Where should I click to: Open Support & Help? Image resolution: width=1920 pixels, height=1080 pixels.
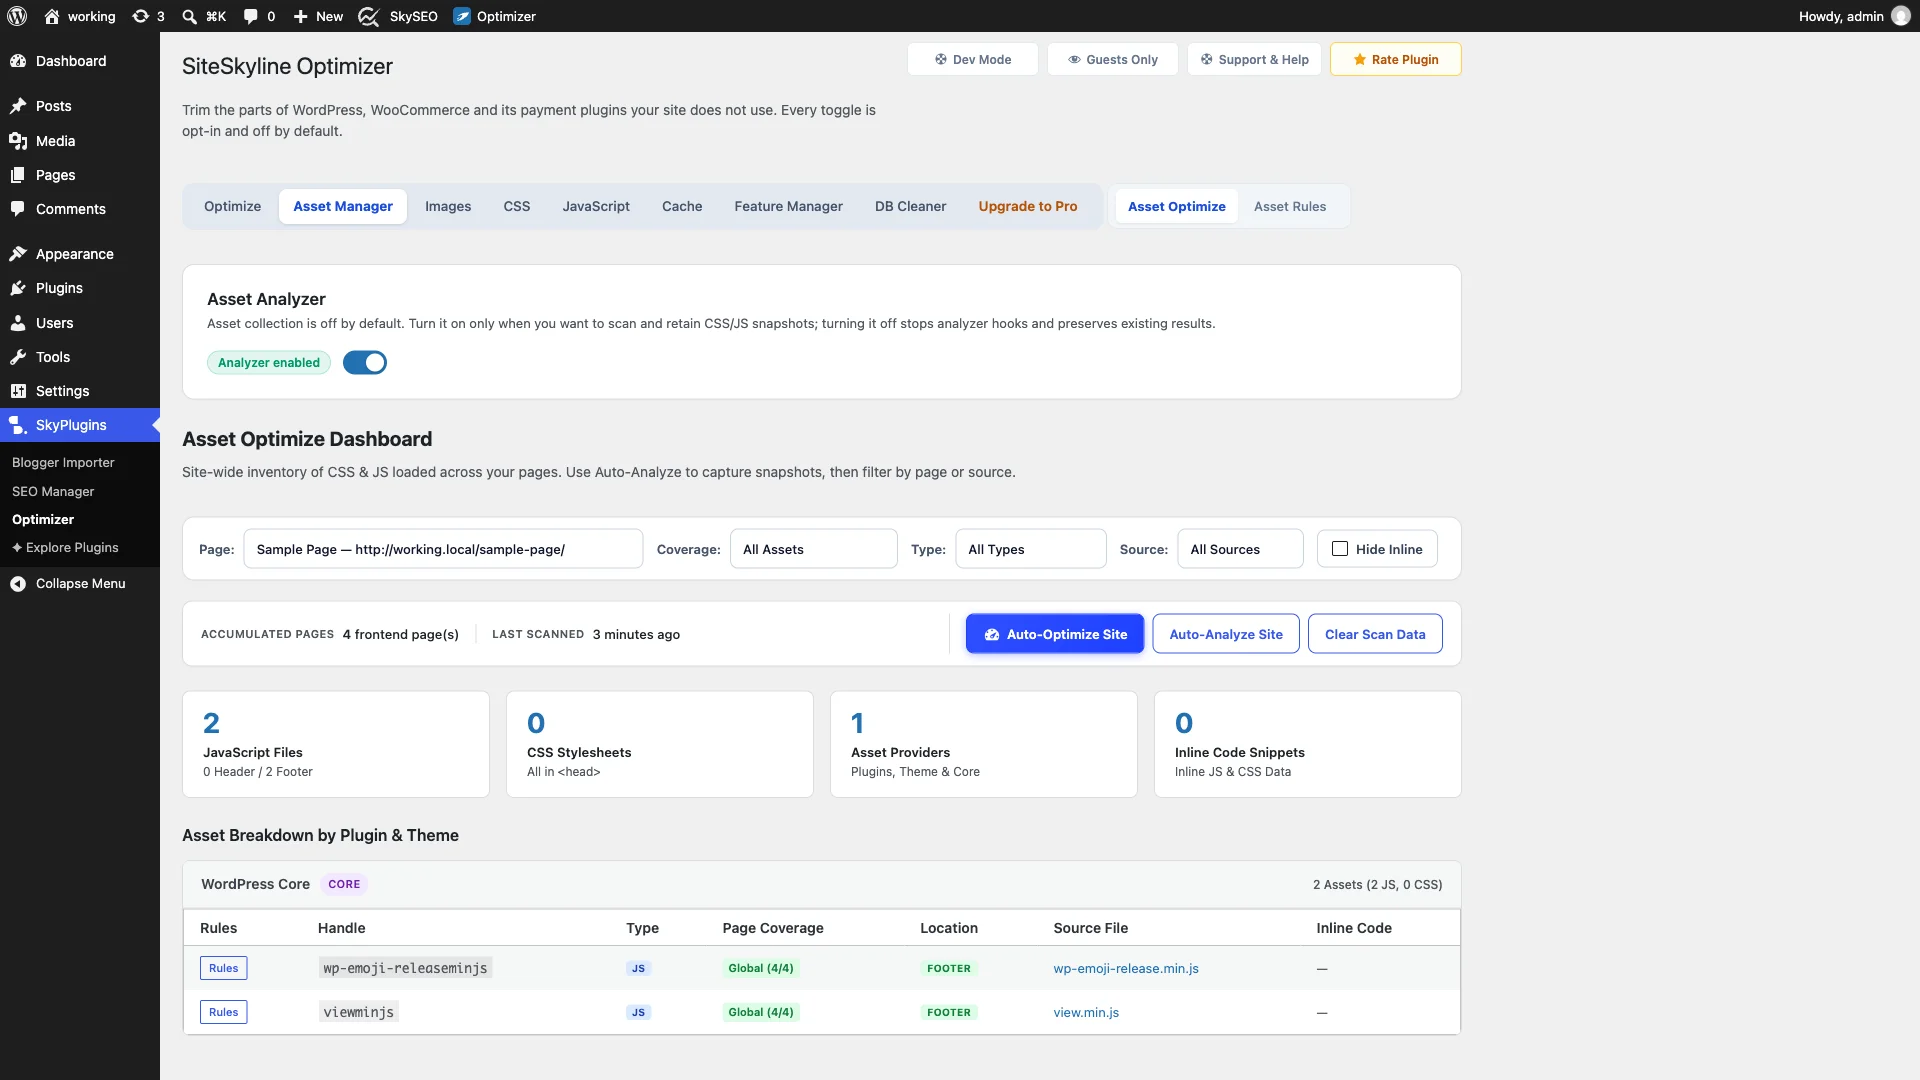tap(1254, 59)
